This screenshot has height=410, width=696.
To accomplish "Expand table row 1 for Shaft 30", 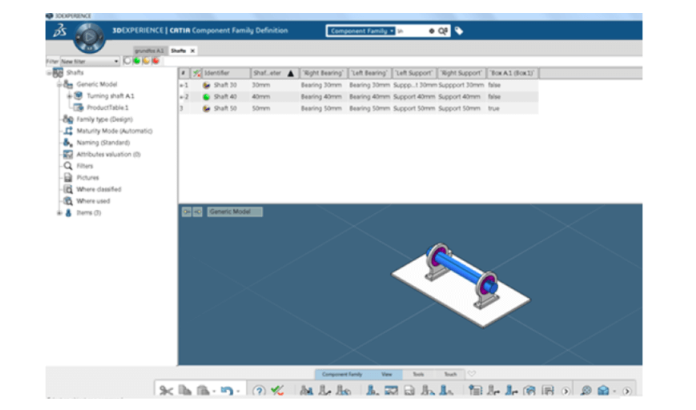I will pyautogui.click(x=181, y=85).
